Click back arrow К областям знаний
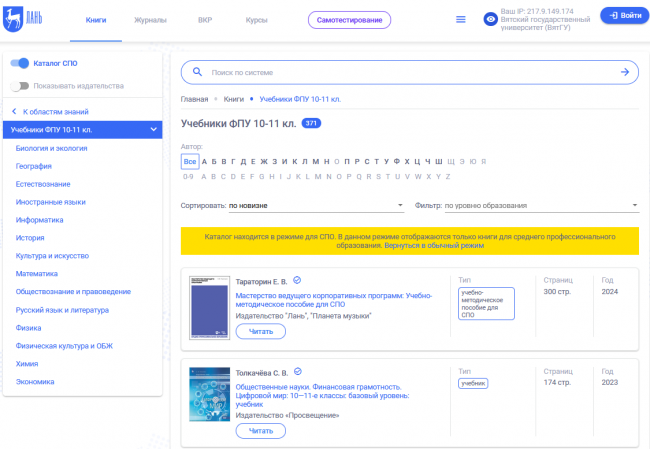This screenshot has width=650, height=449. (x=15, y=111)
